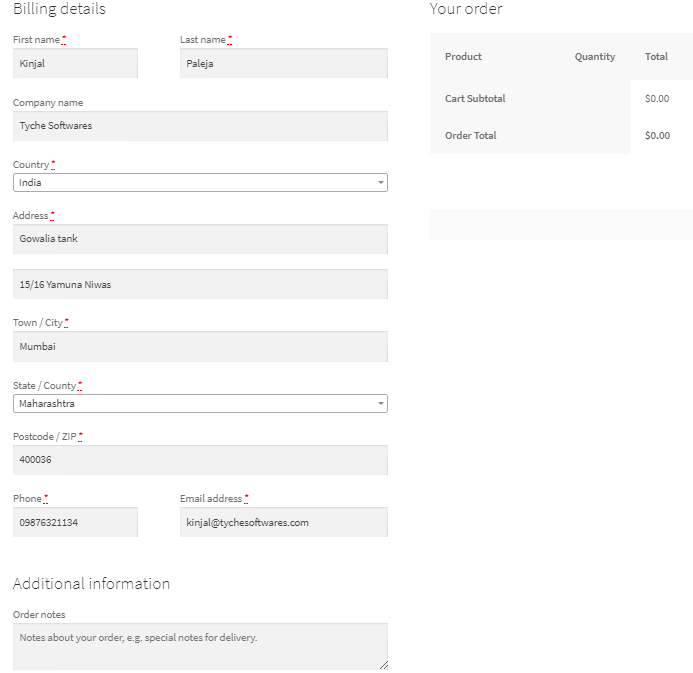
Task: Edit the second address line Yamuna Niwas
Action: (200, 285)
